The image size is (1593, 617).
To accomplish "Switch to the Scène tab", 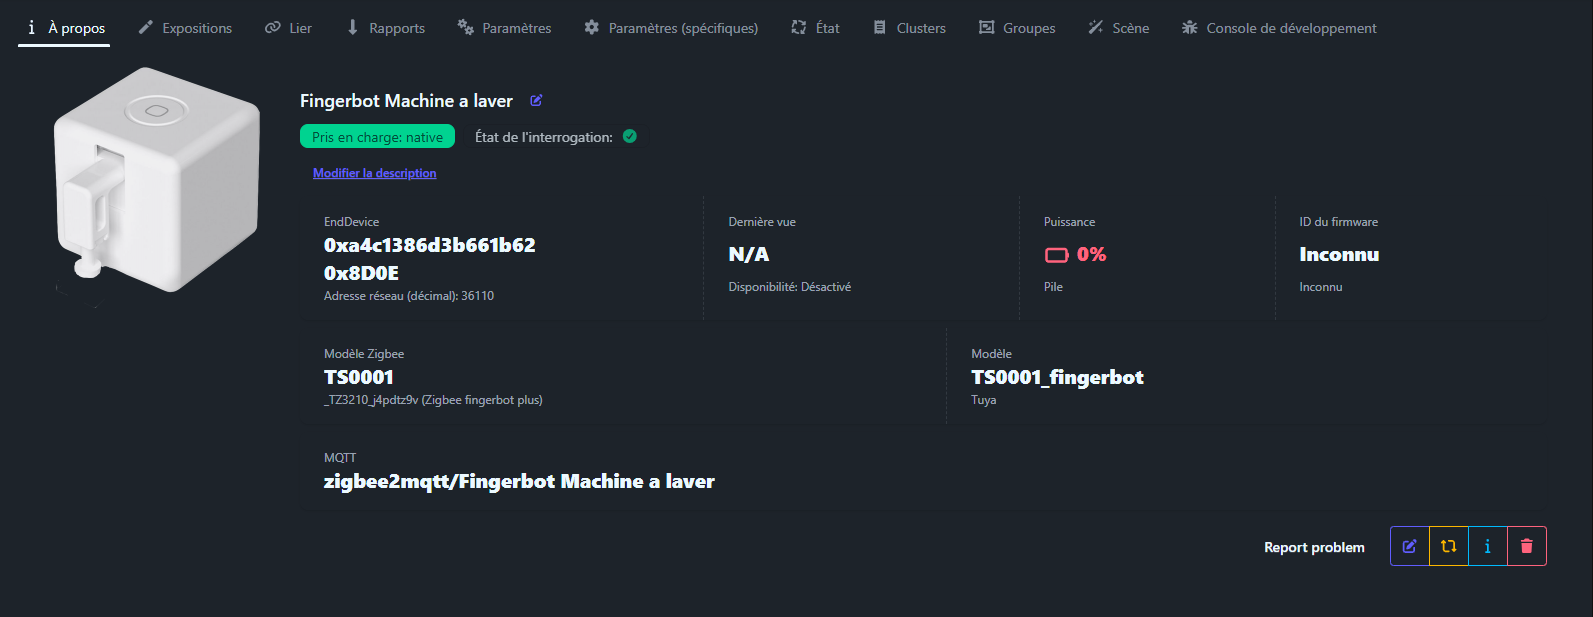I will pyautogui.click(x=1118, y=28).
